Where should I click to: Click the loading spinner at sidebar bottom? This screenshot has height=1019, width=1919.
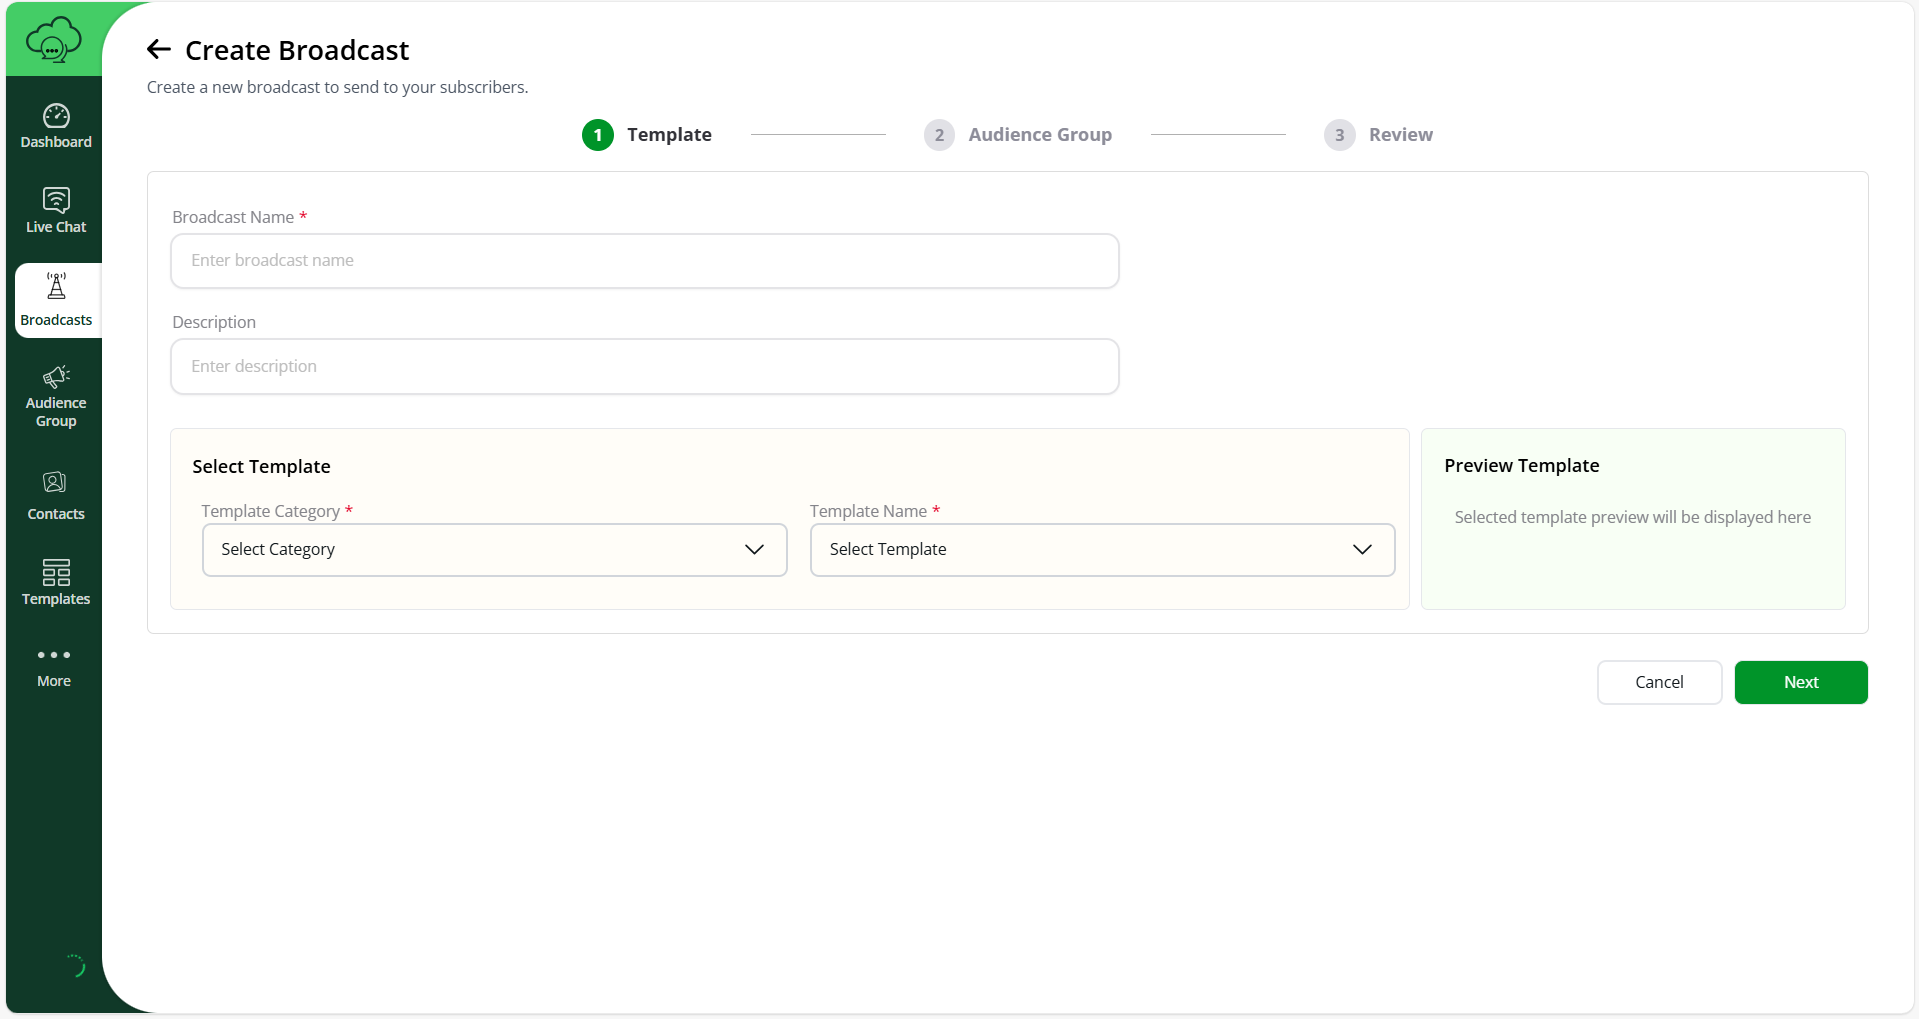tap(75, 966)
